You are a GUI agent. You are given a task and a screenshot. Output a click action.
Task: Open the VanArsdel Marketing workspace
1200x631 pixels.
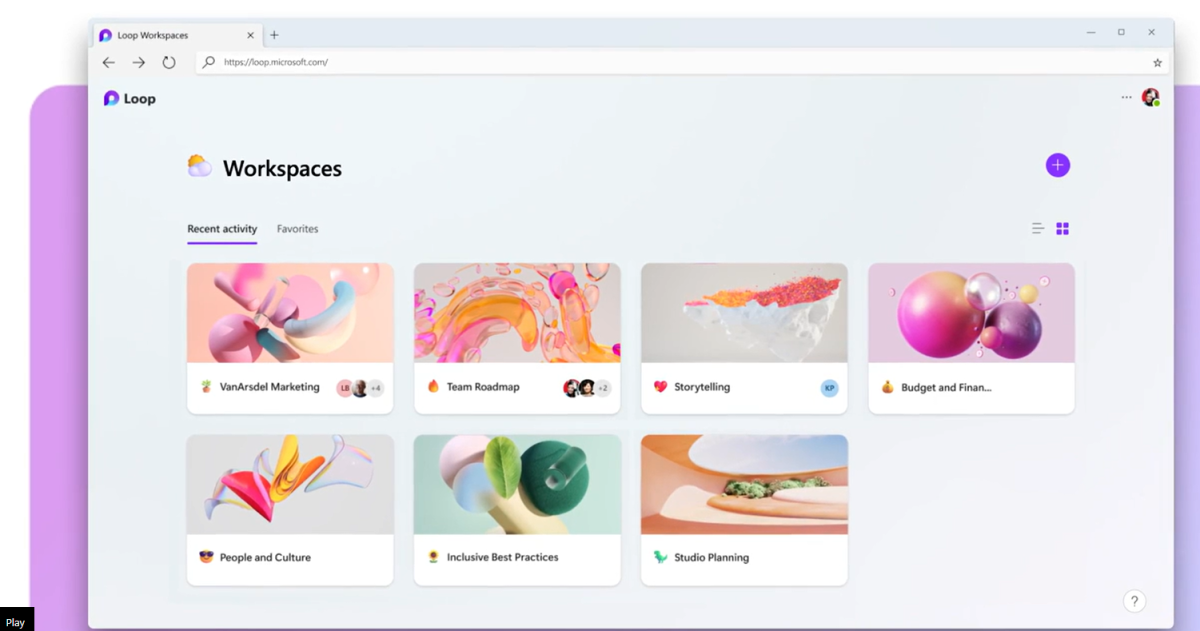[x=290, y=338]
